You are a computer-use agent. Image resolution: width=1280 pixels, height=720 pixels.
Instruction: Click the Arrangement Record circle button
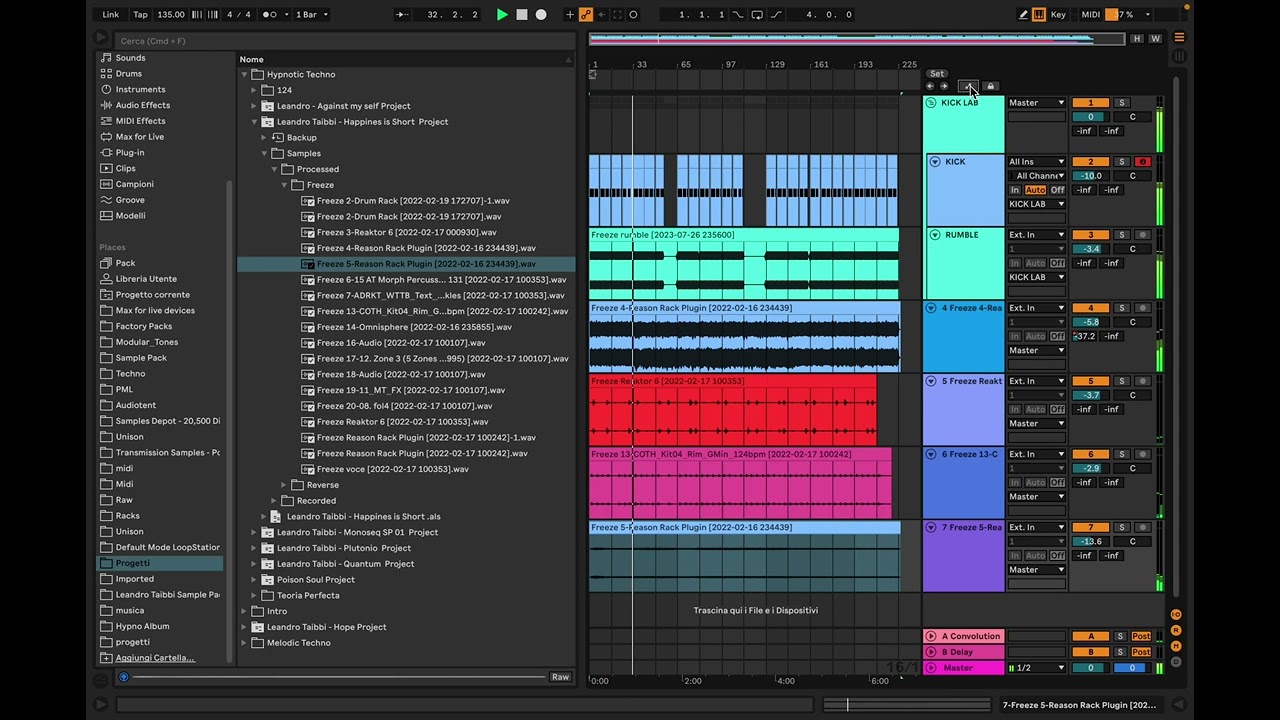541,15
